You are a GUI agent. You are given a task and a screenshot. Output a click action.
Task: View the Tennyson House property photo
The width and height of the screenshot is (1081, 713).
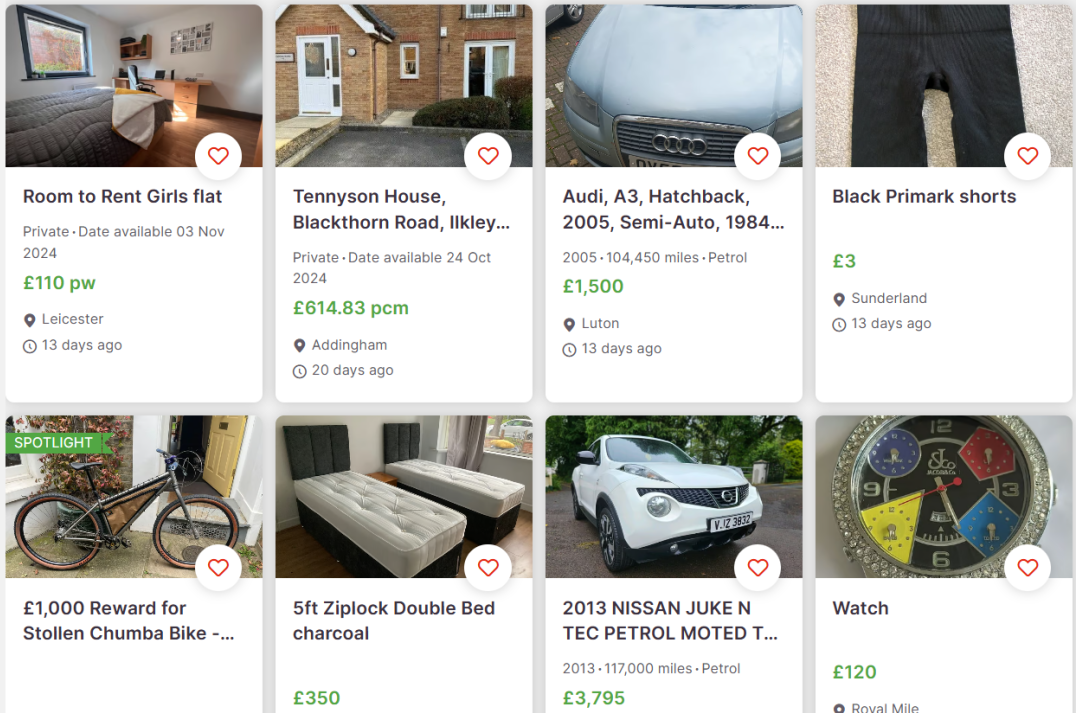point(404,85)
